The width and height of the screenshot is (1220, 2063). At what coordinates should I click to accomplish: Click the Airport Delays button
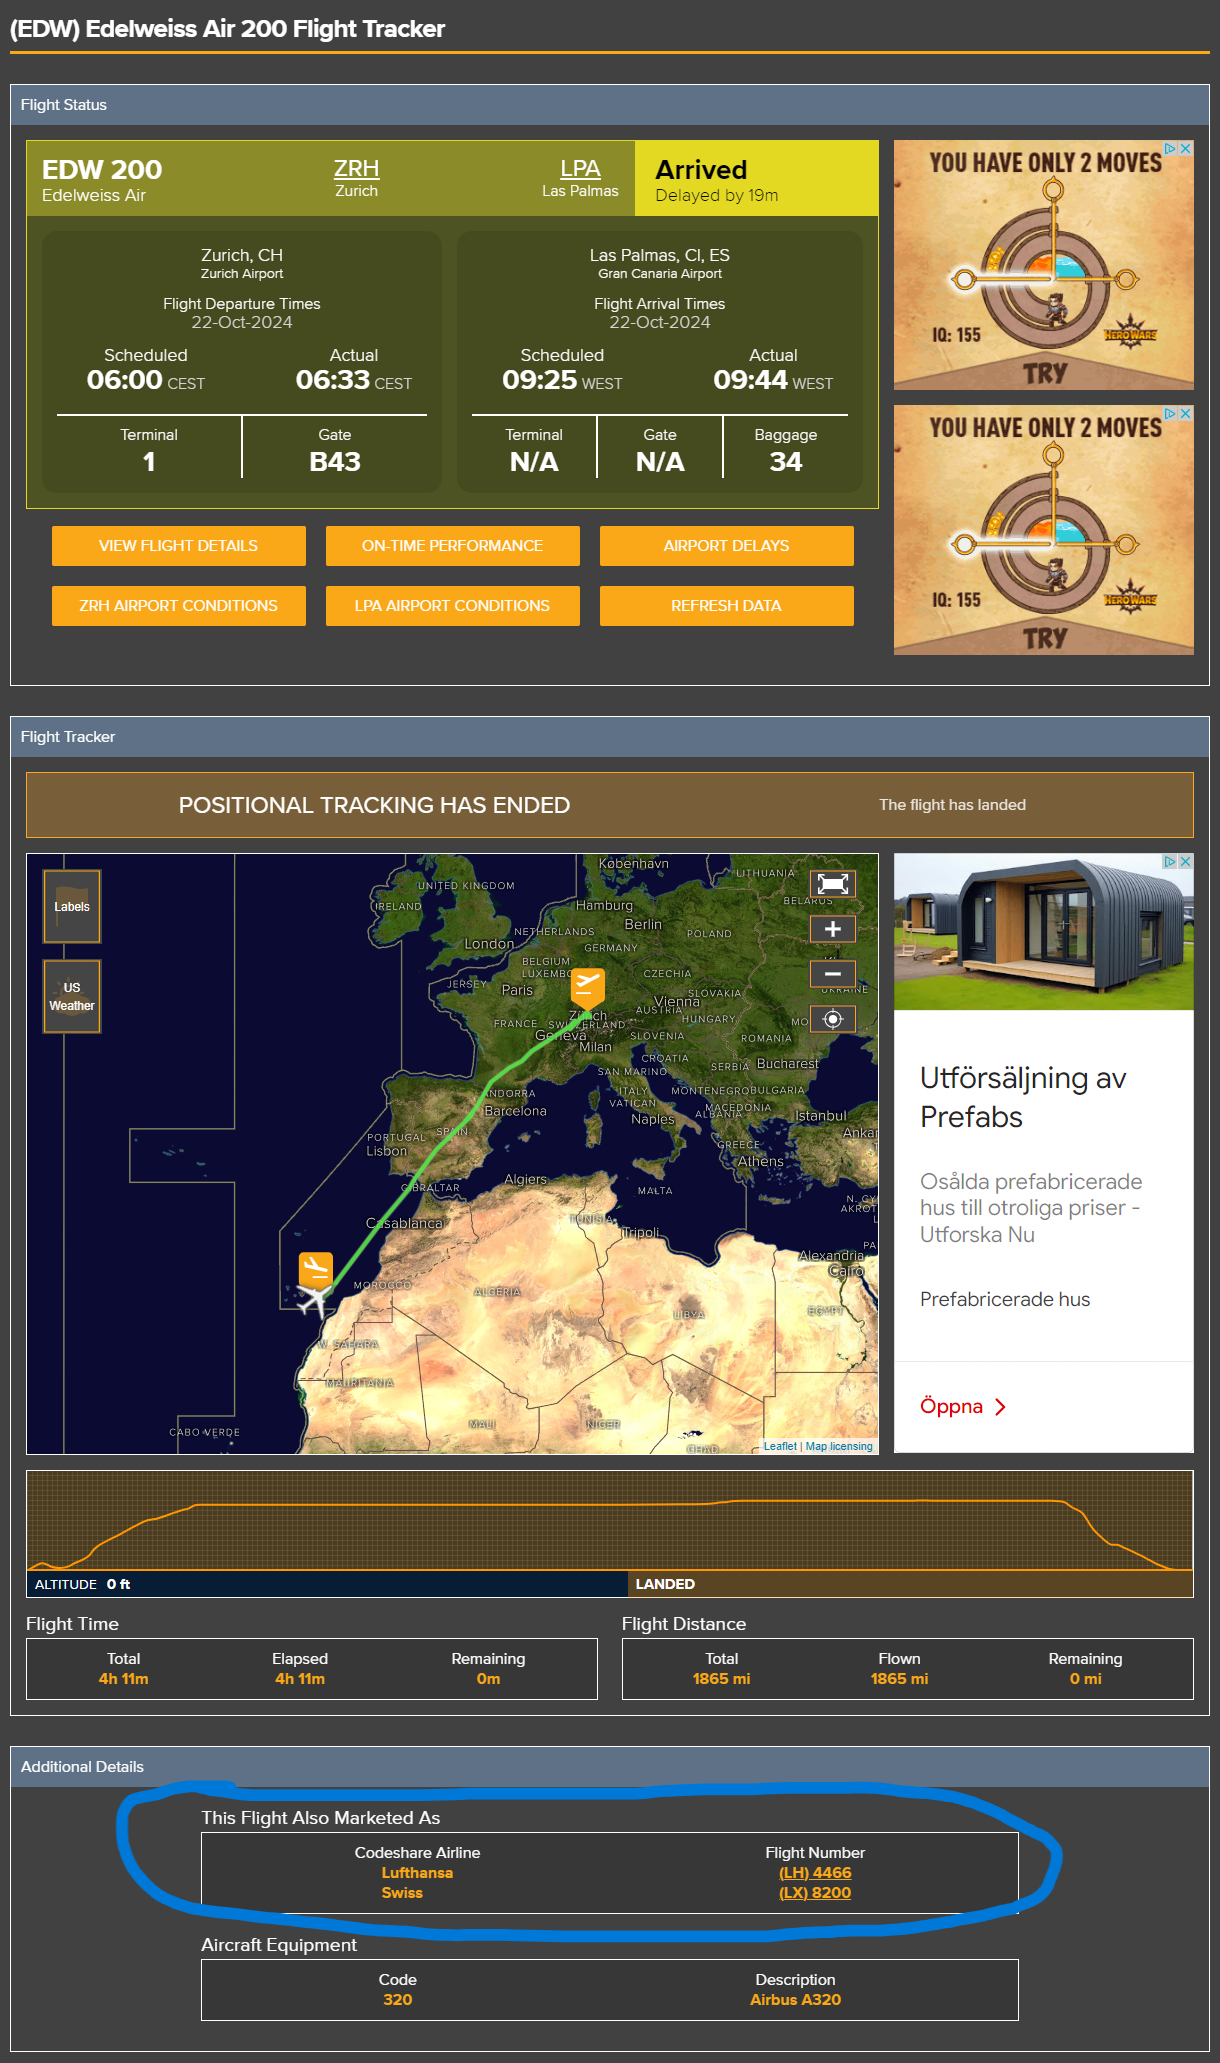[726, 546]
